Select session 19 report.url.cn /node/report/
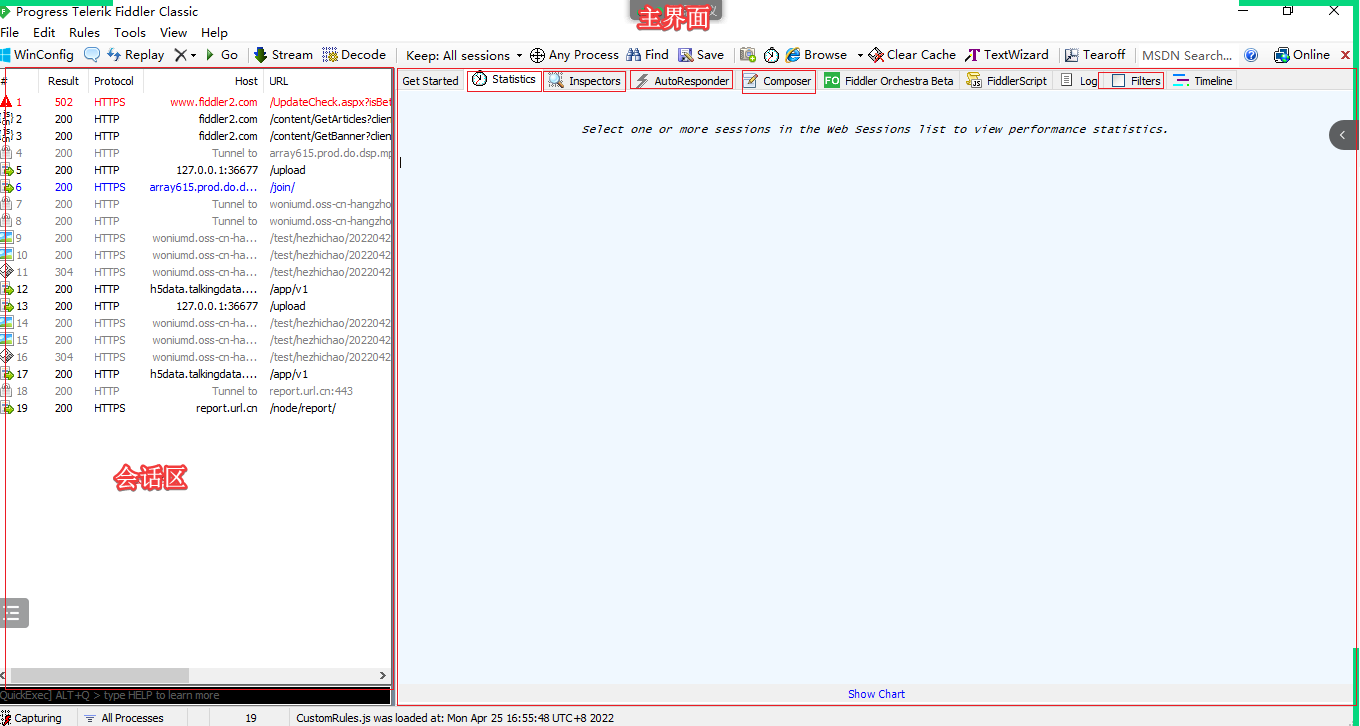Image resolution: width=1360 pixels, height=726 pixels. click(196, 408)
